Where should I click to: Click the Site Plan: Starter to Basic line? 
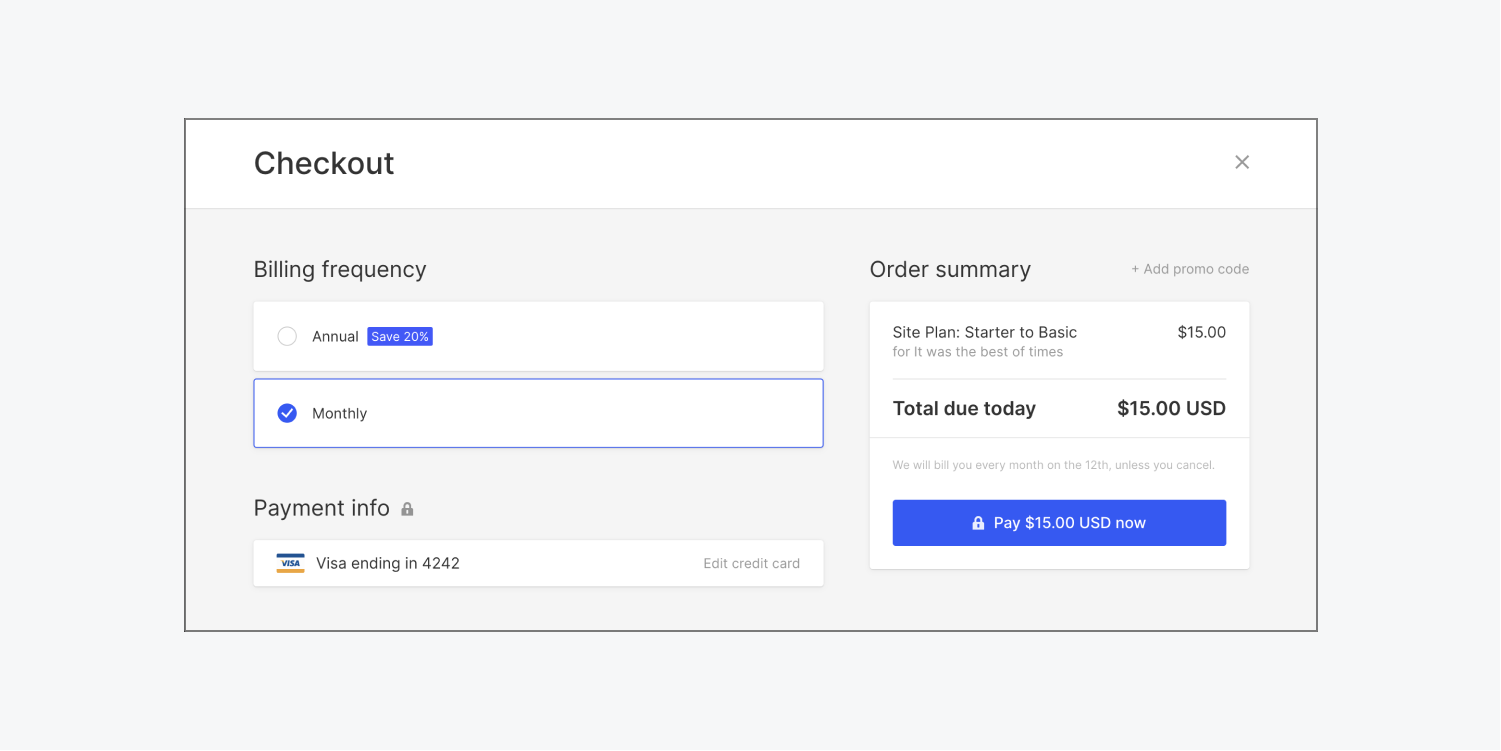tap(984, 332)
